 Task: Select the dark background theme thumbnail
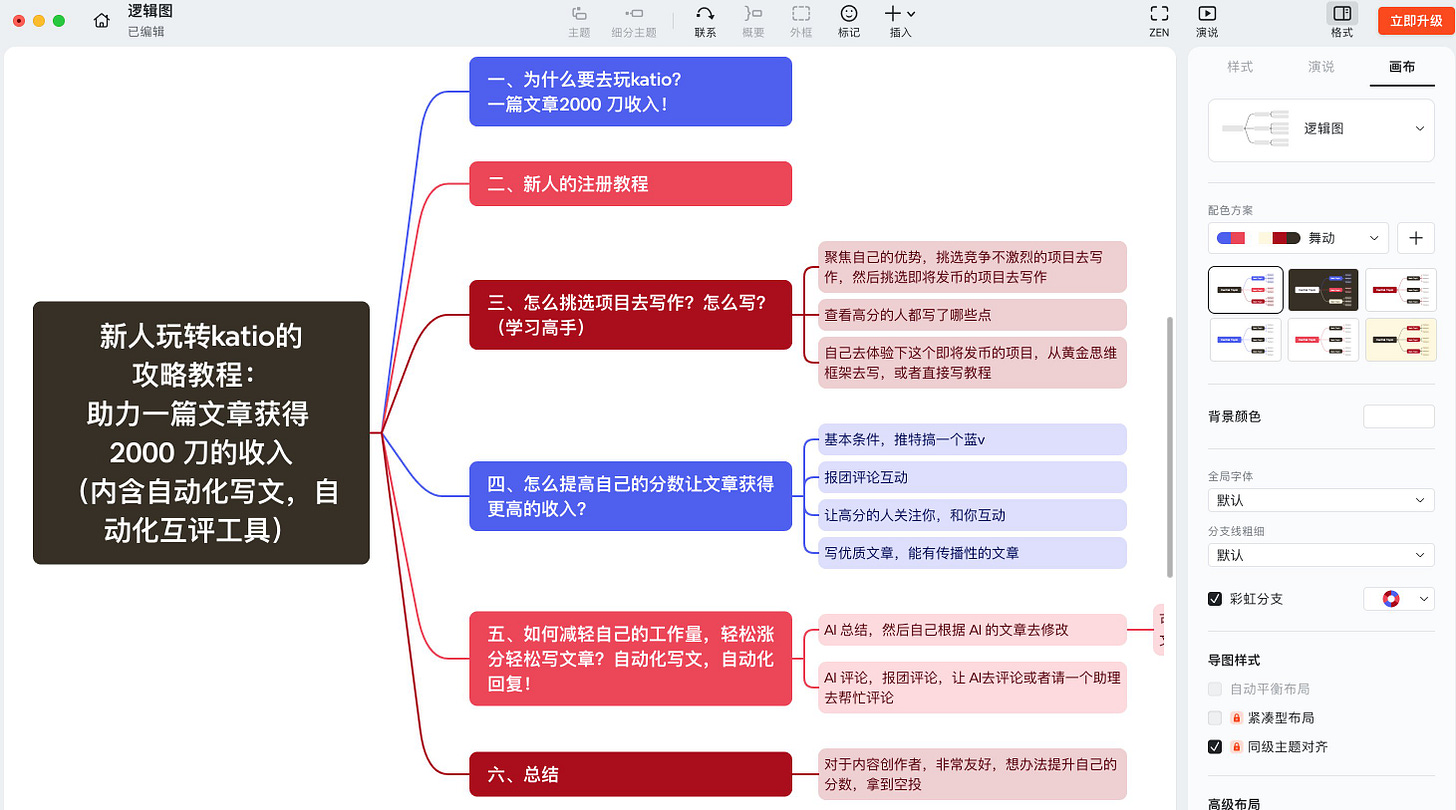tap(1323, 289)
